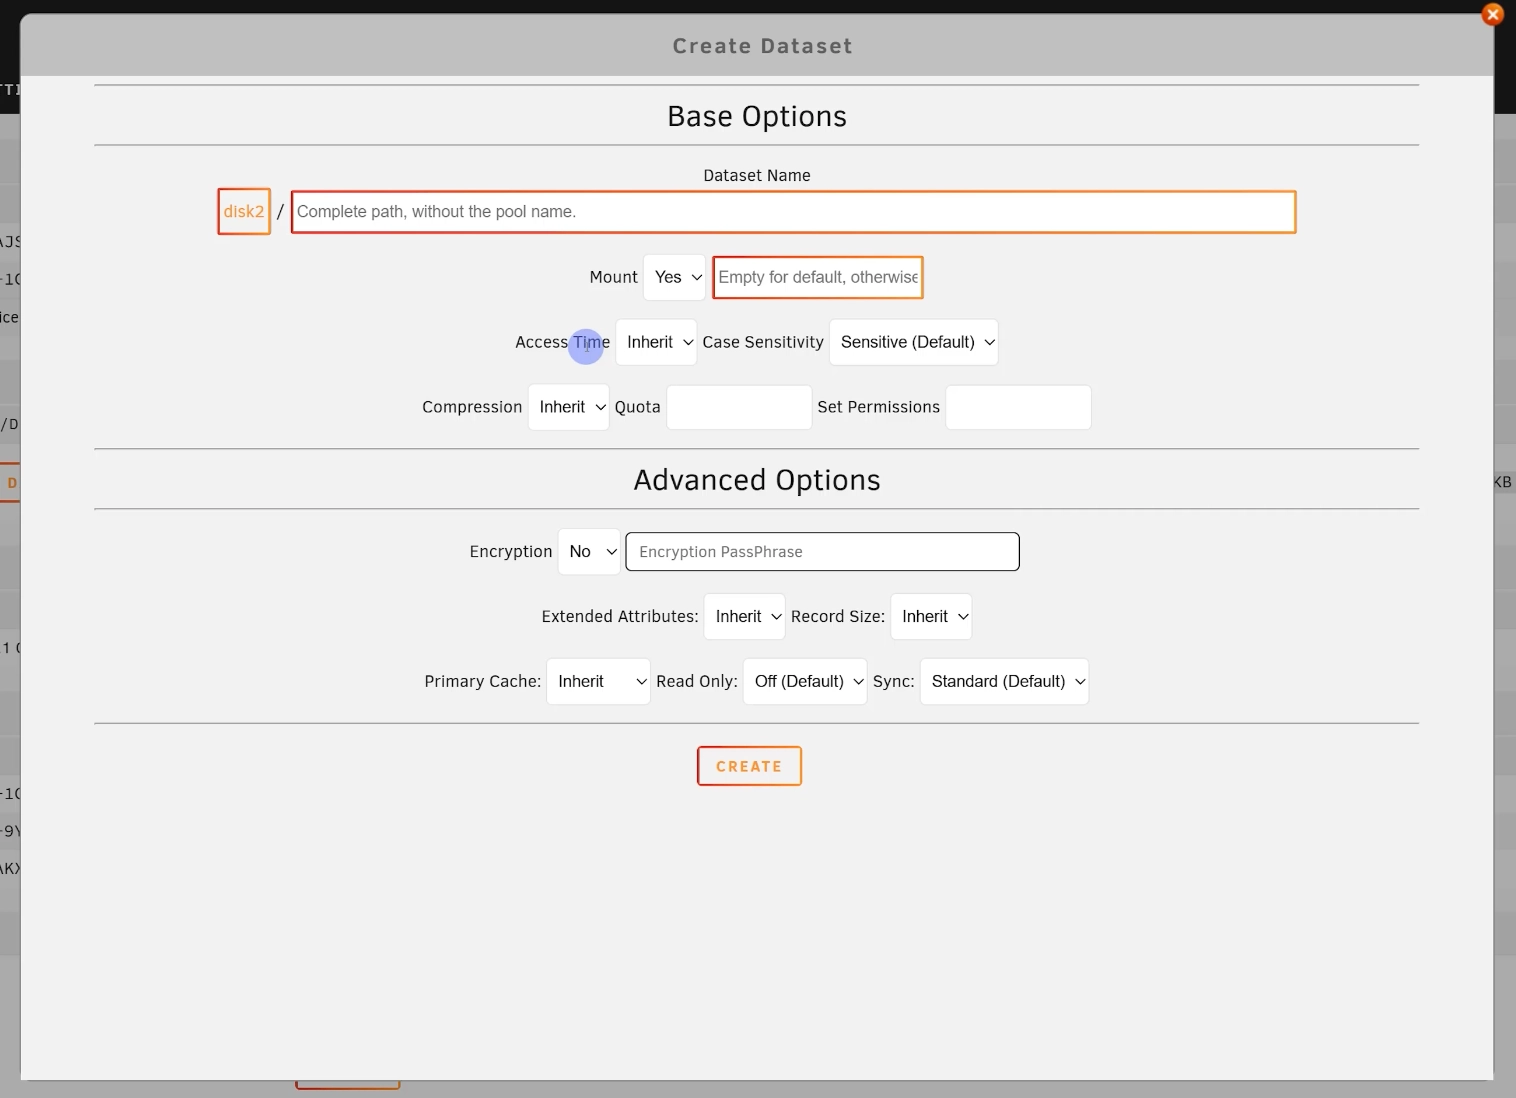
Task: Open the Extended Attributes dropdown
Action: pyautogui.click(x=744, y=617)
